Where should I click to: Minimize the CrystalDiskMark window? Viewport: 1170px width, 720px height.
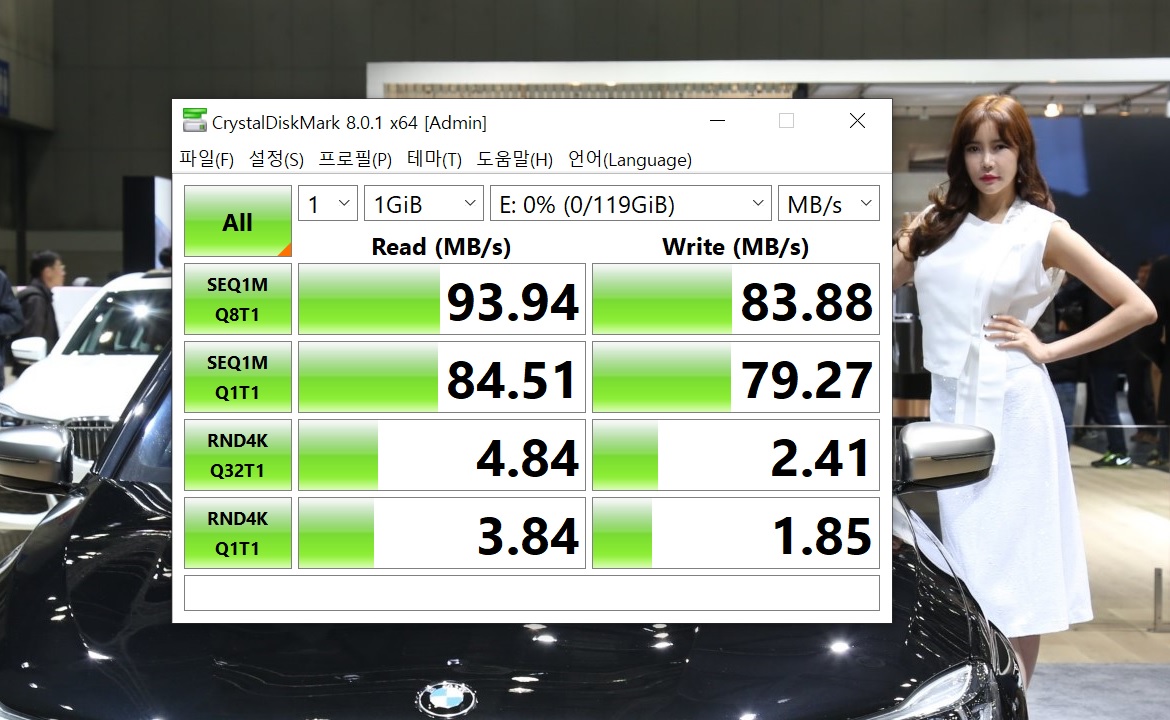click(x=717, y=120)
